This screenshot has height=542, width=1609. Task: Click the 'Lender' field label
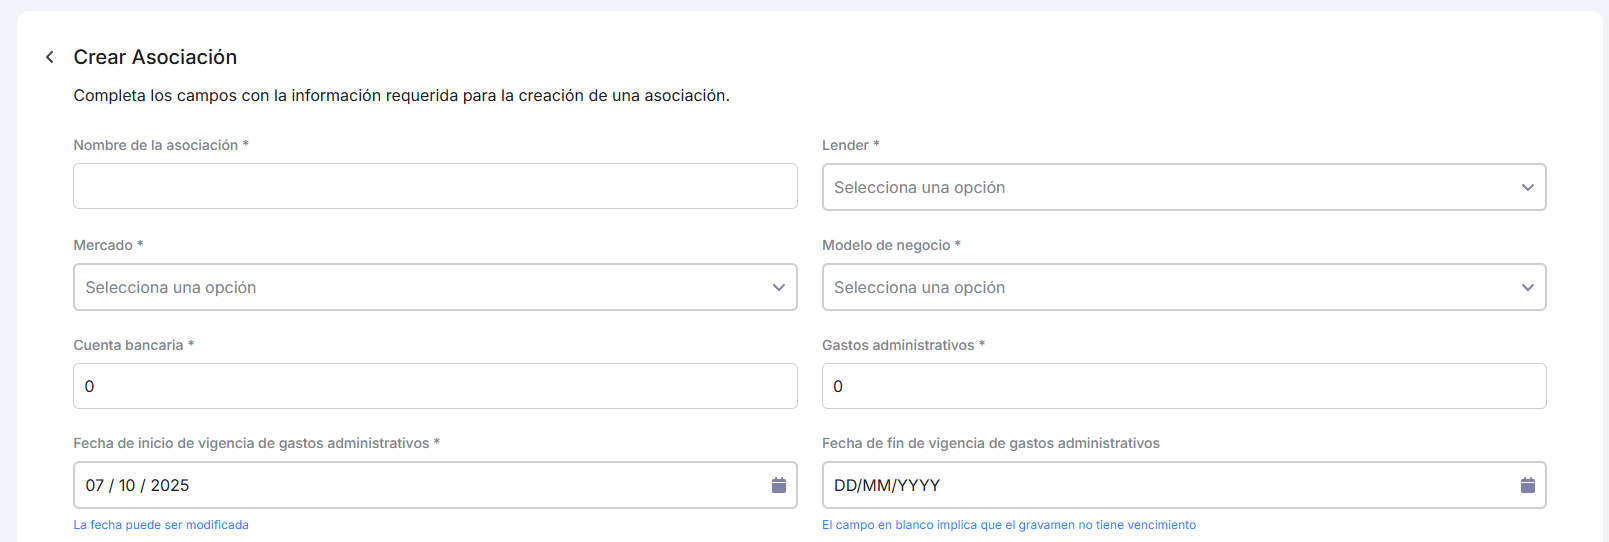point(845,145)
